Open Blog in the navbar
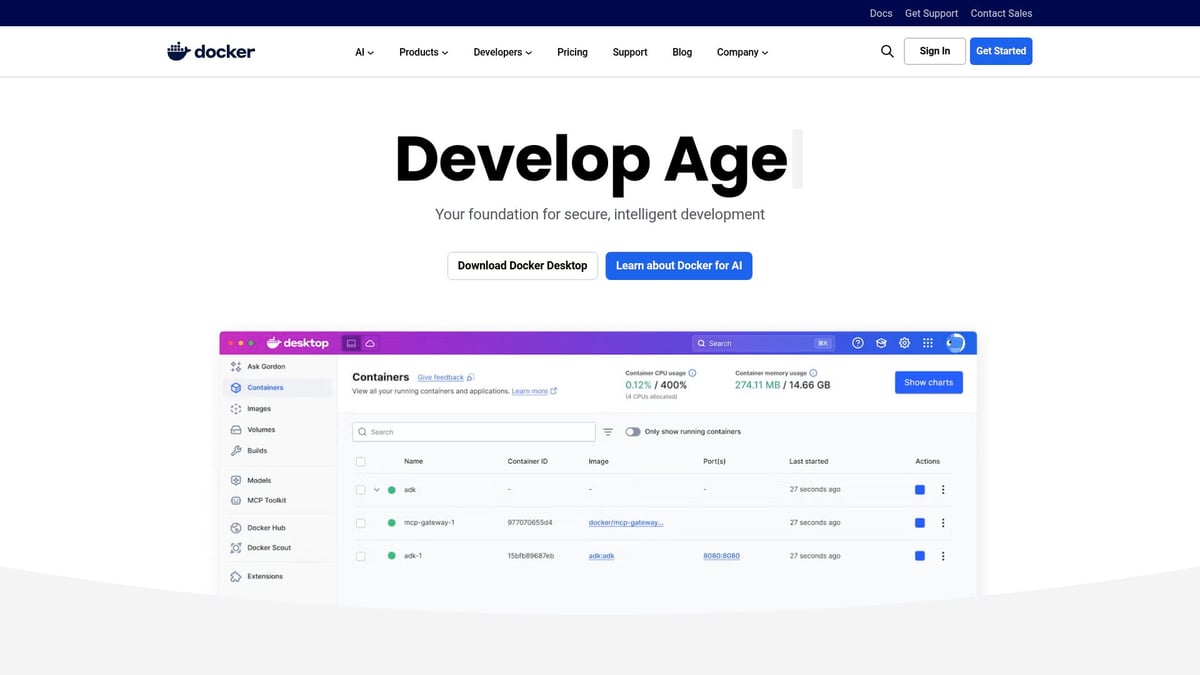 [682, 52]
